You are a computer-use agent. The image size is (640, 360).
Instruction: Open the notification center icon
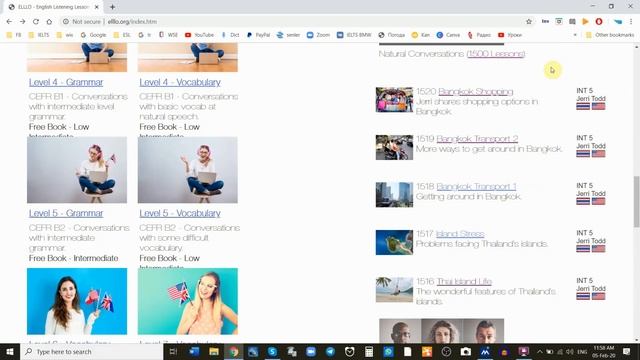coord(627,351)
